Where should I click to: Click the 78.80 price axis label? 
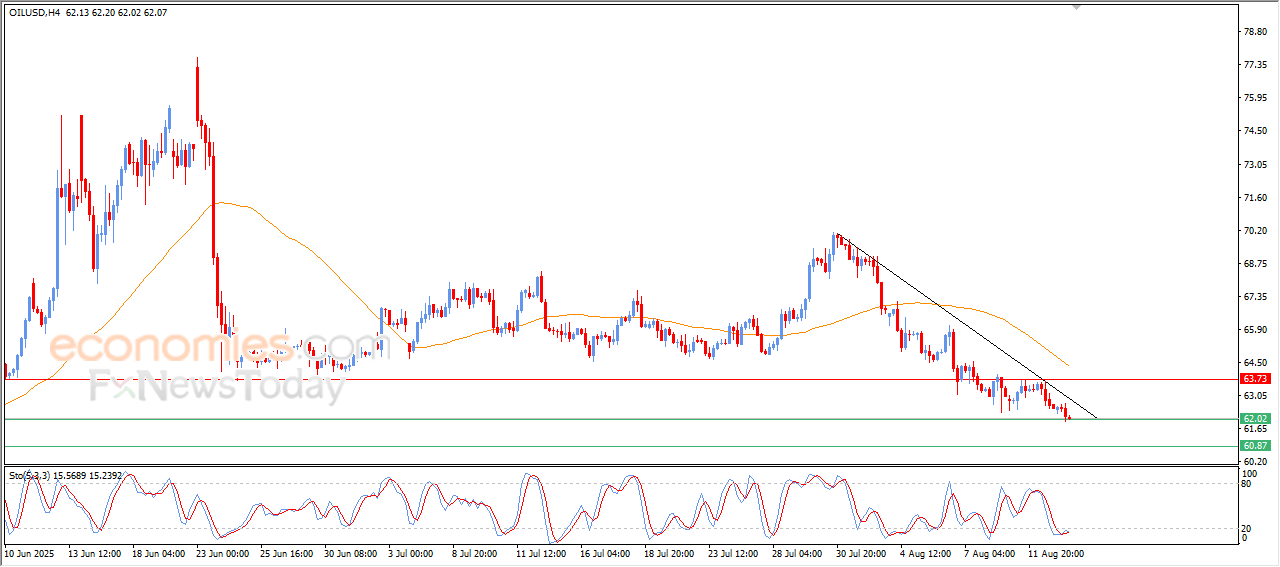(1255, 32)
